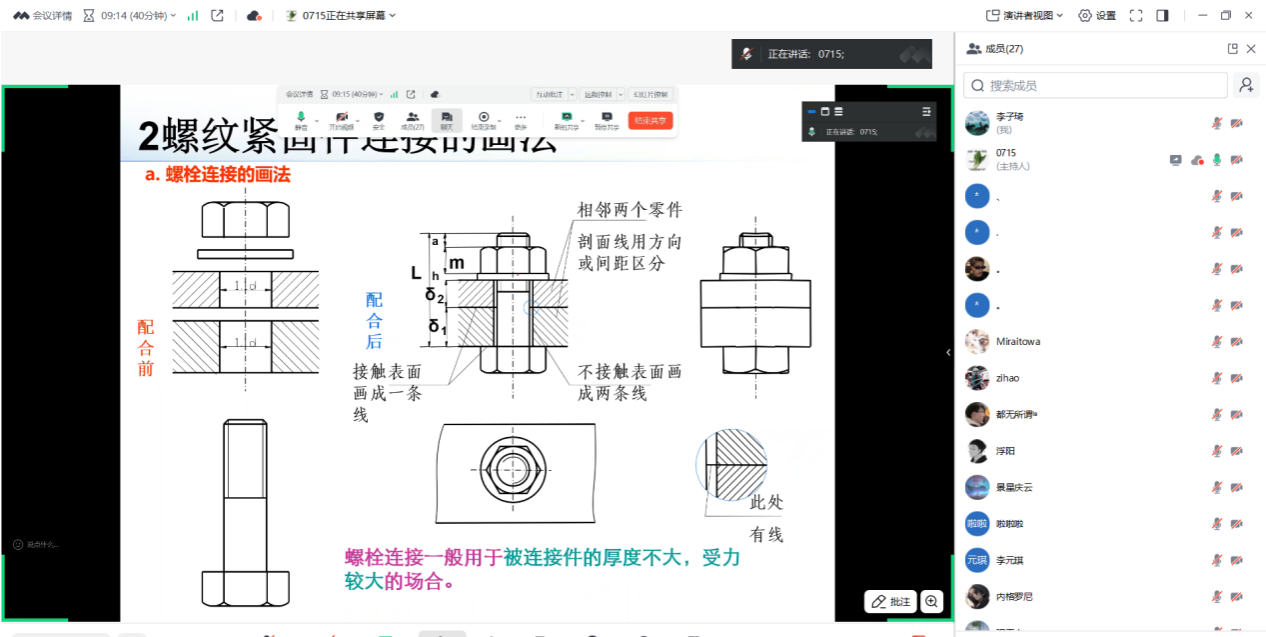
Task: Click the zoom magnifier icon beside 批注
Action: [932, 601]
